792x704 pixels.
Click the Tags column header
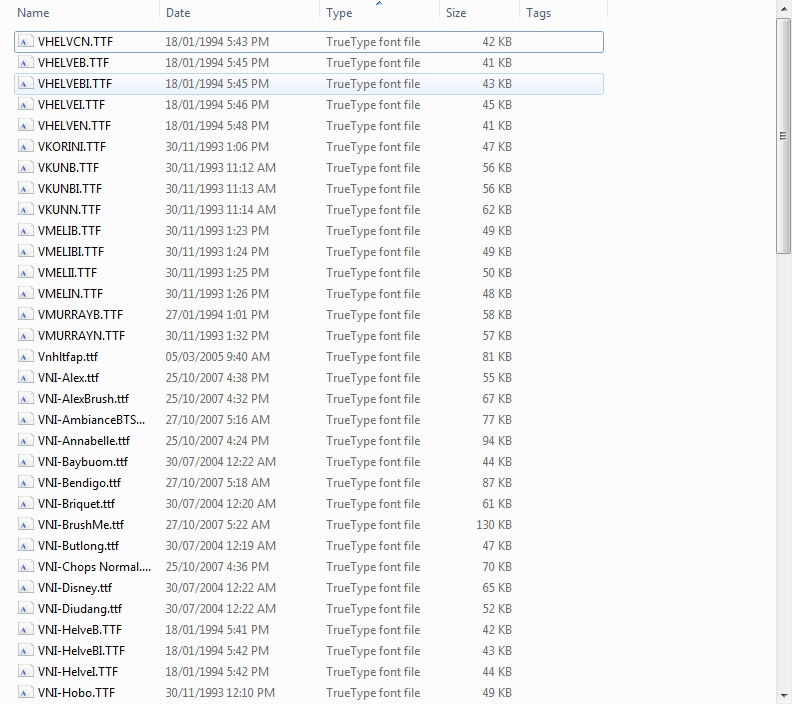pyautogui.click(x=538, y=13)
